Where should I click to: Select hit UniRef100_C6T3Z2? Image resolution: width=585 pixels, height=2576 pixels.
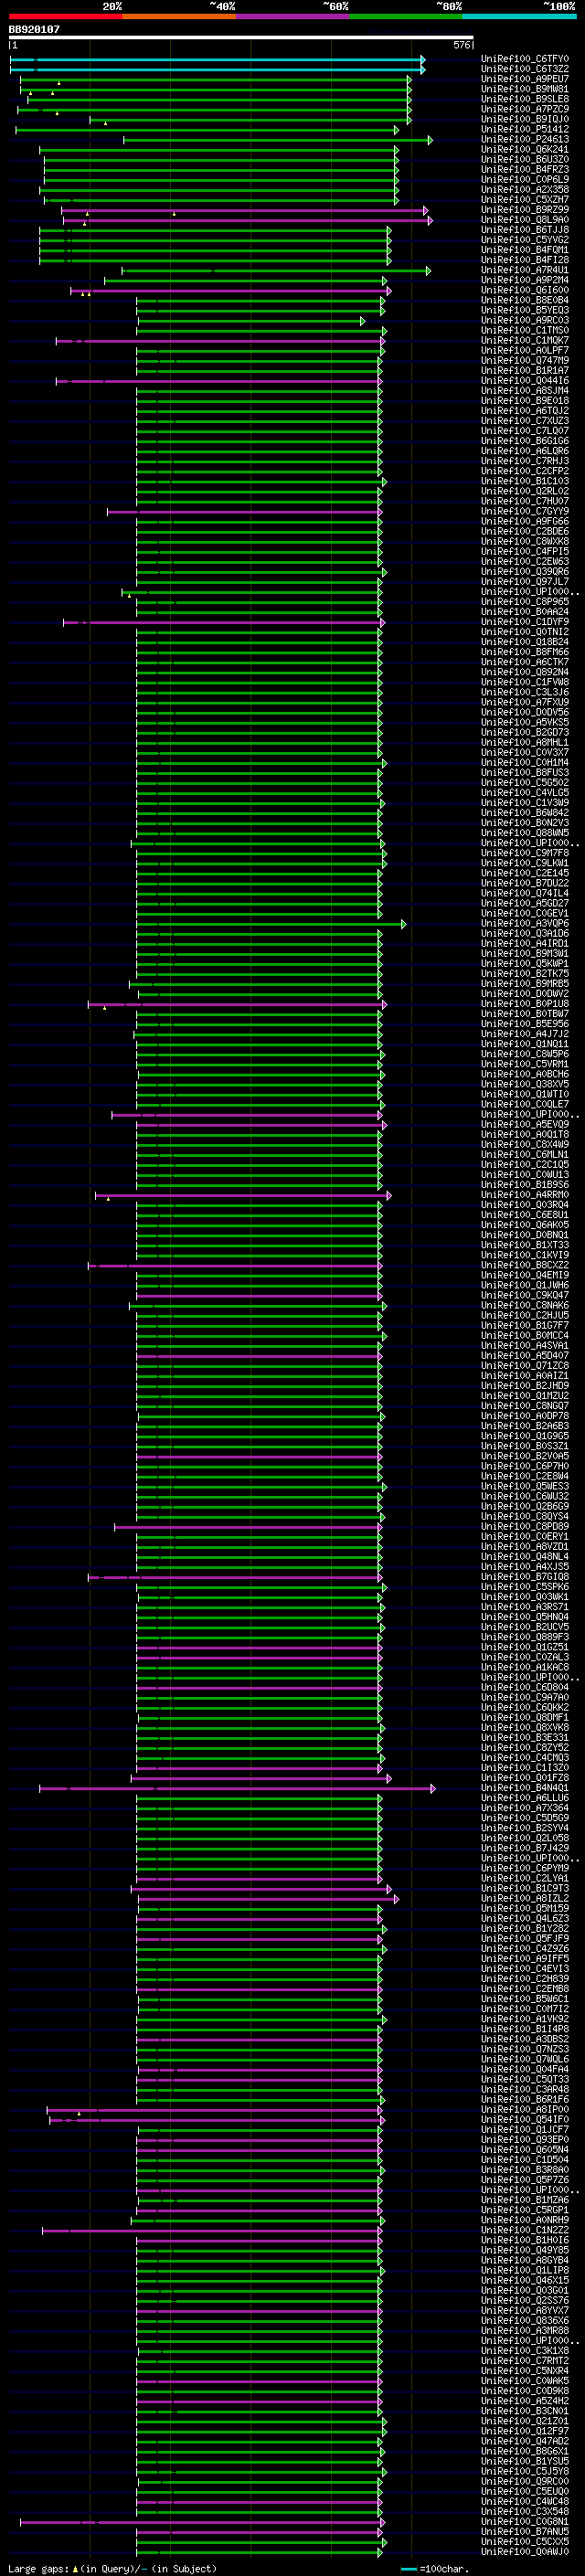click(x=525, y=70)
